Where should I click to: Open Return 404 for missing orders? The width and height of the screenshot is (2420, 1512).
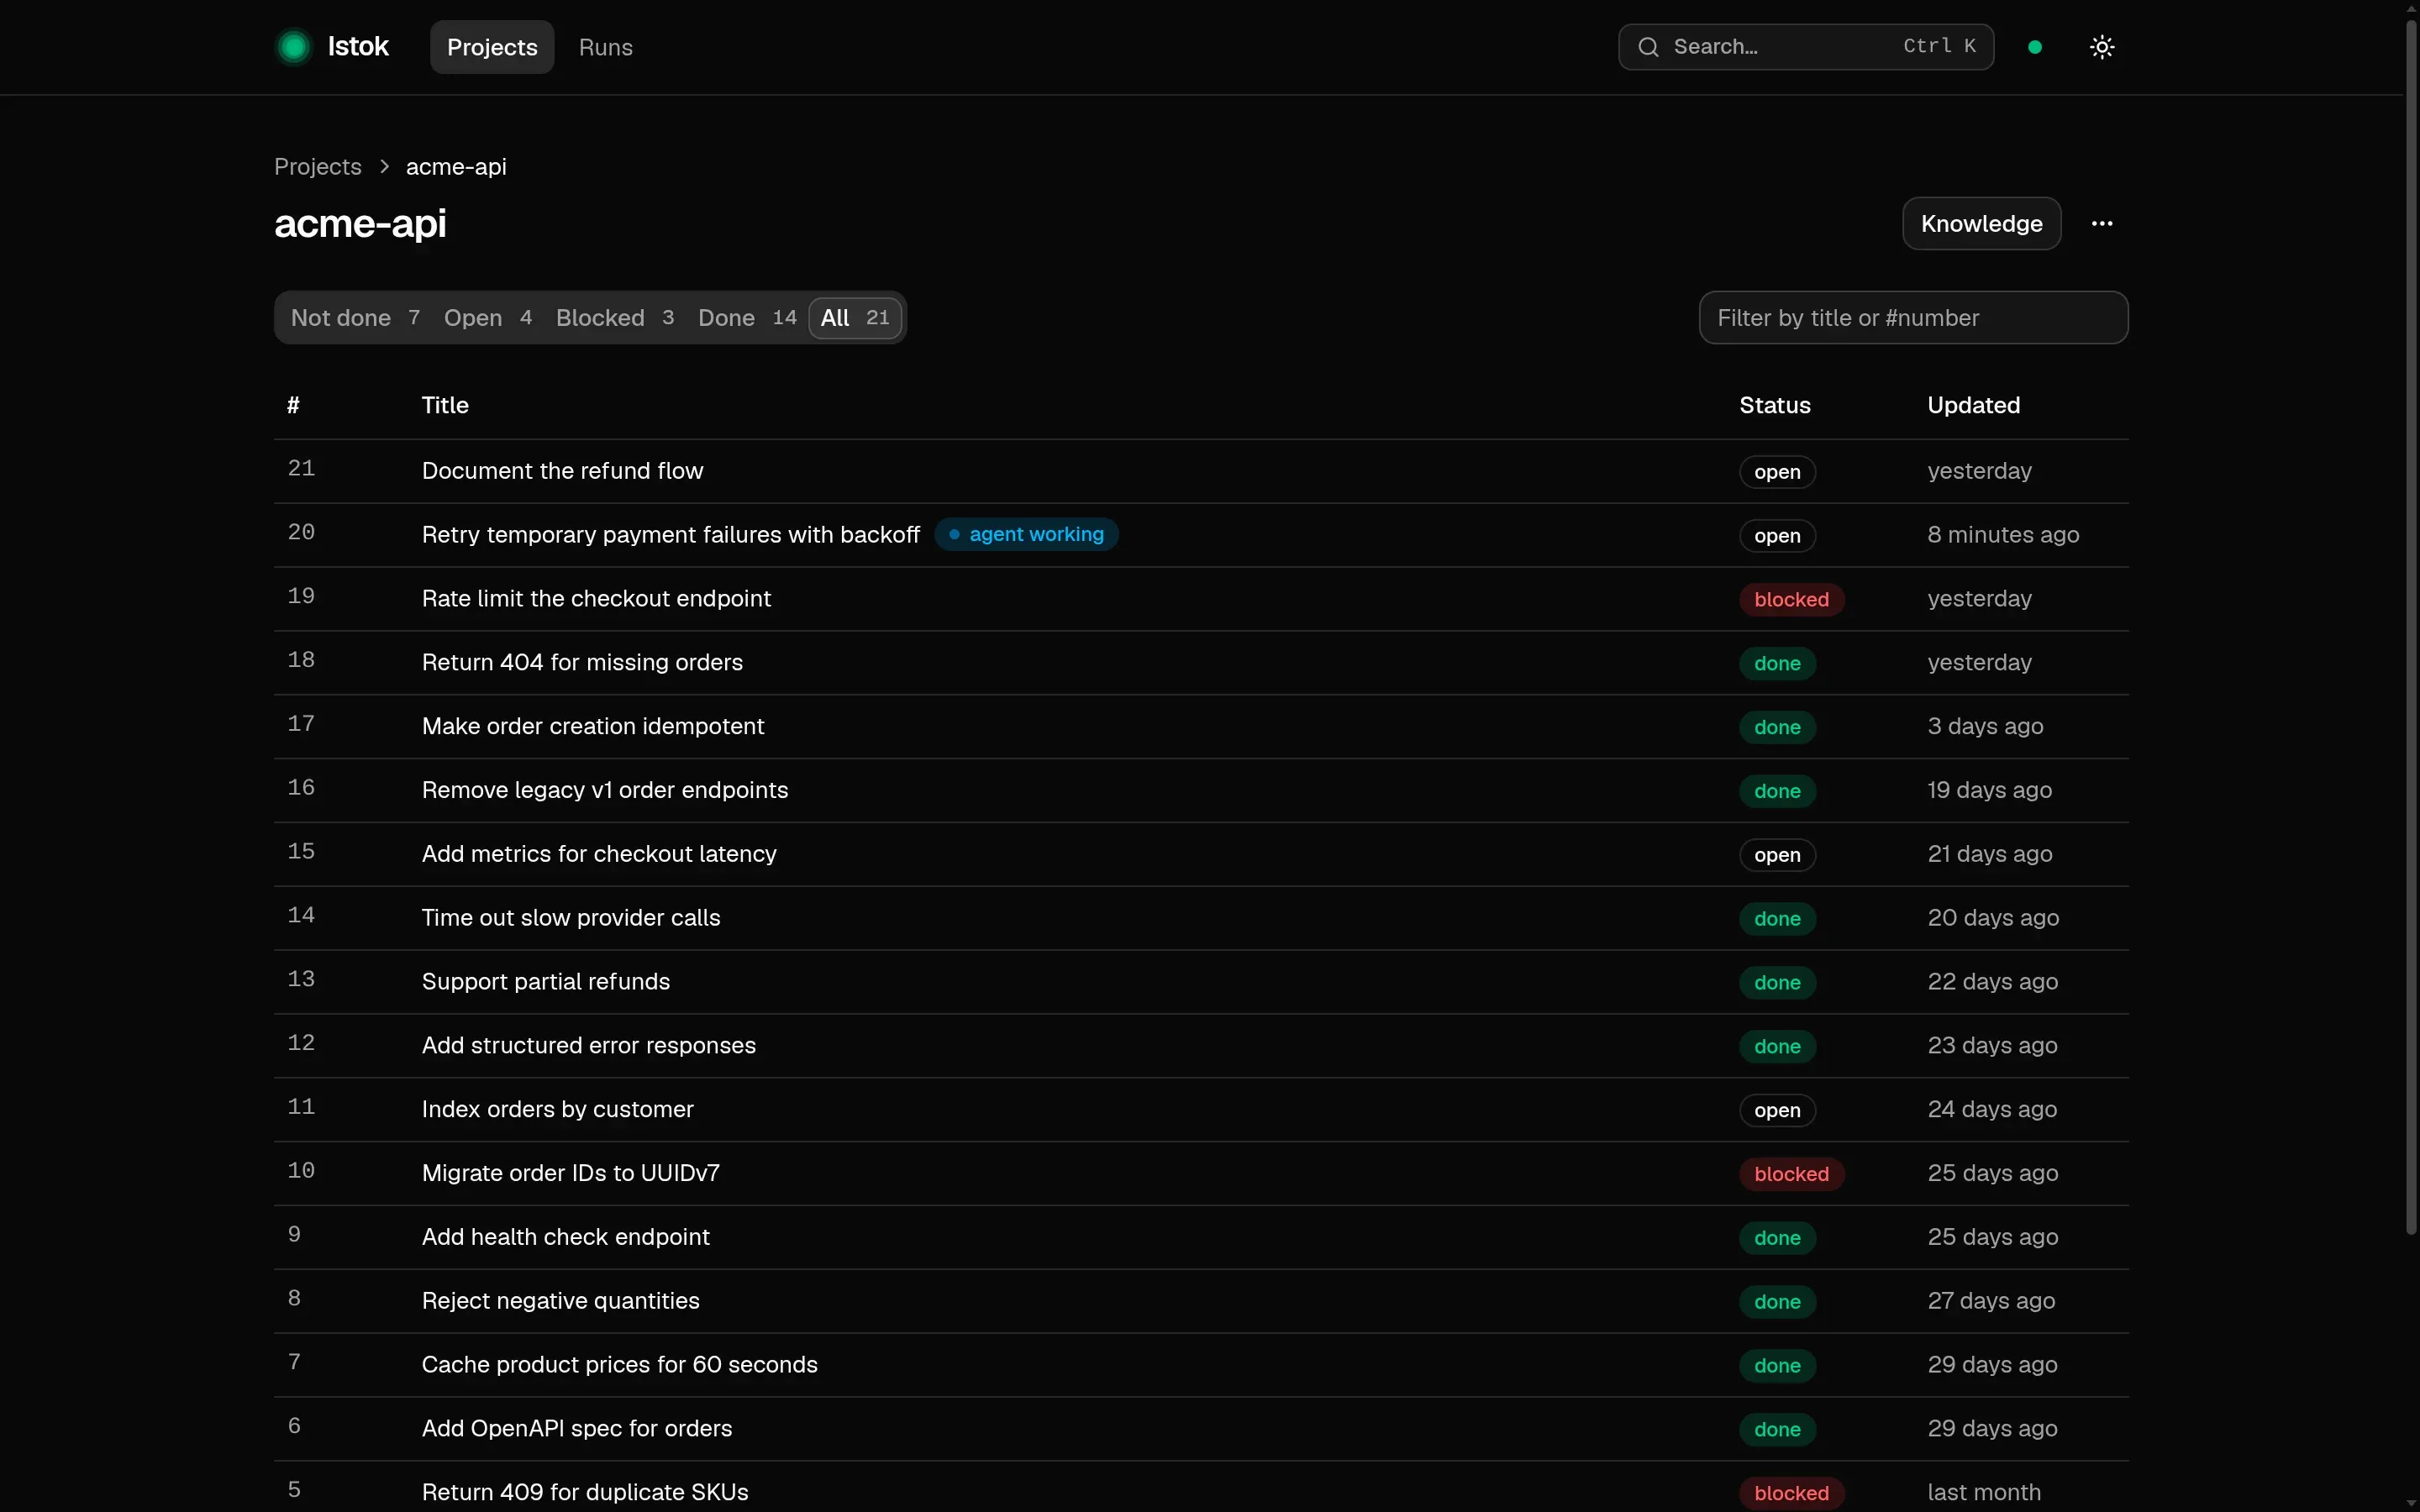582,663
